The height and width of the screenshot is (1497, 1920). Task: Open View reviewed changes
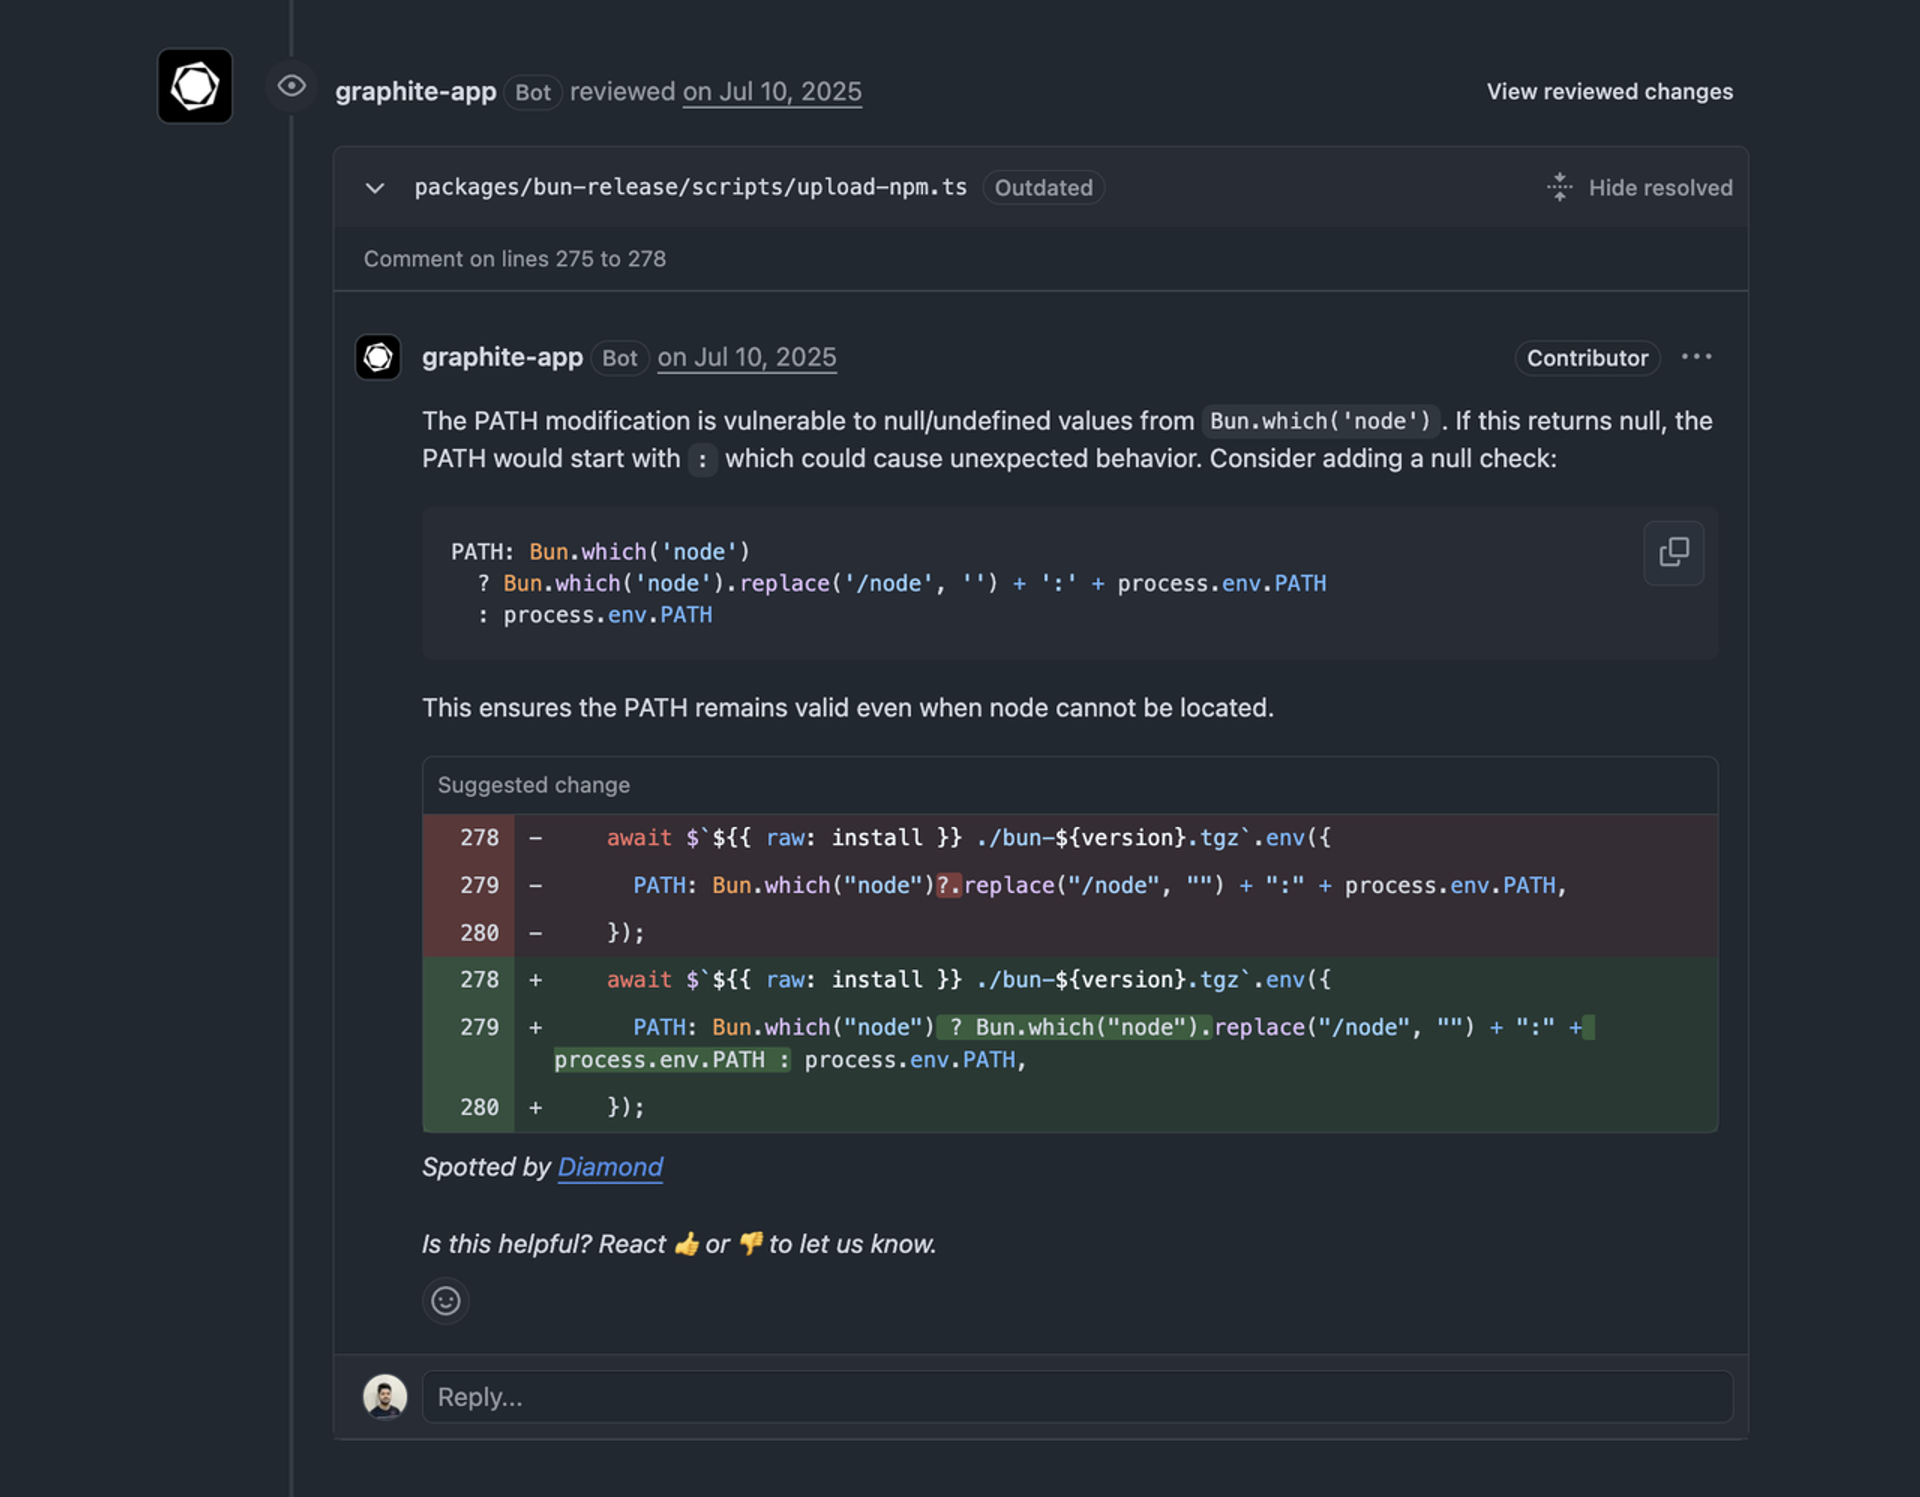click(1609, 92)
